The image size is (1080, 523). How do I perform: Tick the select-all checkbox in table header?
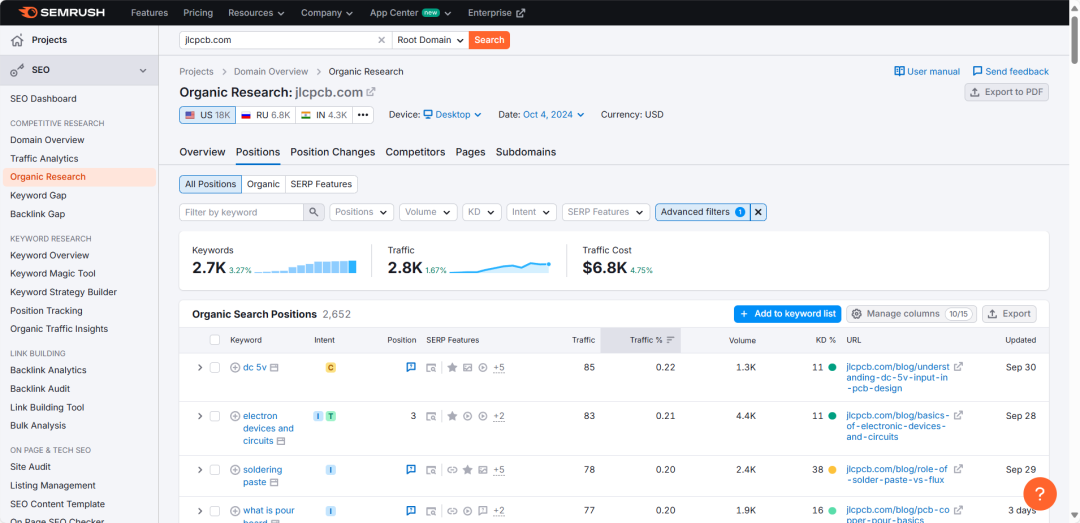click(x=215, y=340)
